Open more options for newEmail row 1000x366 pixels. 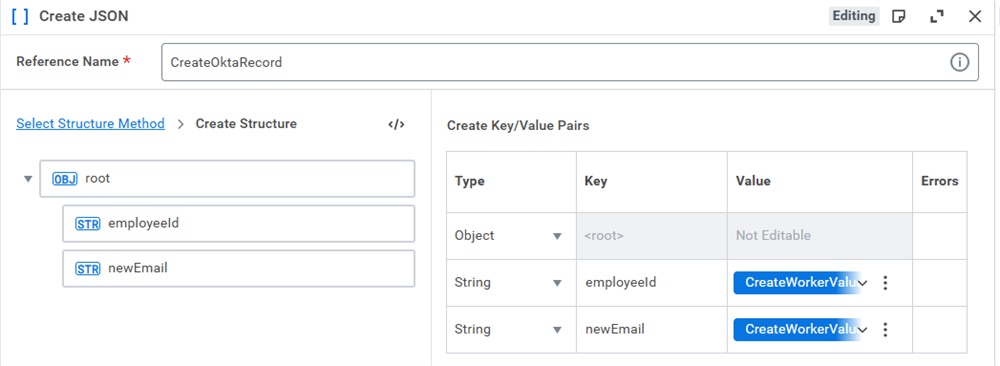(885, 329)
